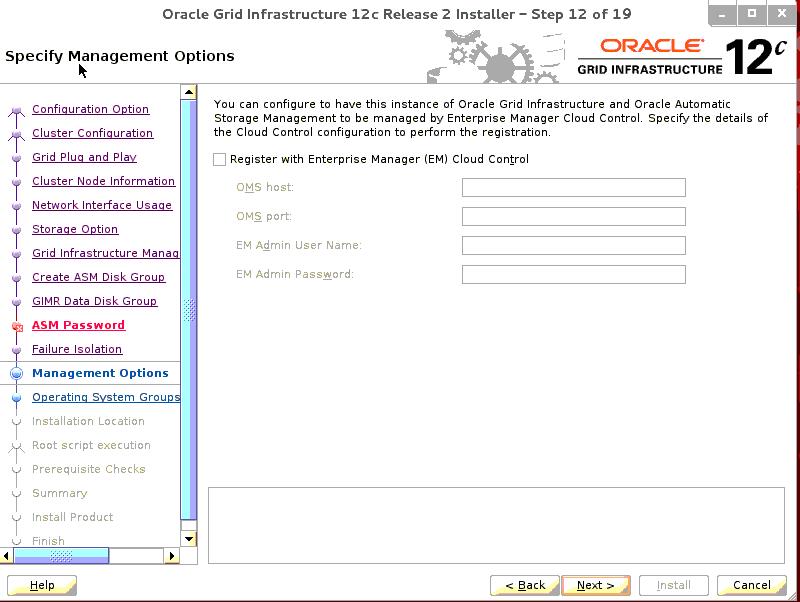Open Create ASM Disk Group step

[x=98, y=277]
